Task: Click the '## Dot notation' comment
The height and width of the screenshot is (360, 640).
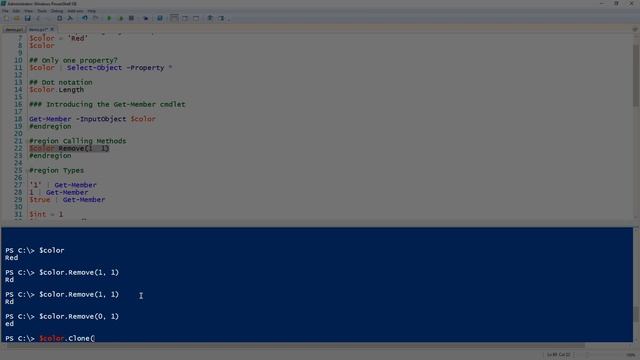Action: 60,82
